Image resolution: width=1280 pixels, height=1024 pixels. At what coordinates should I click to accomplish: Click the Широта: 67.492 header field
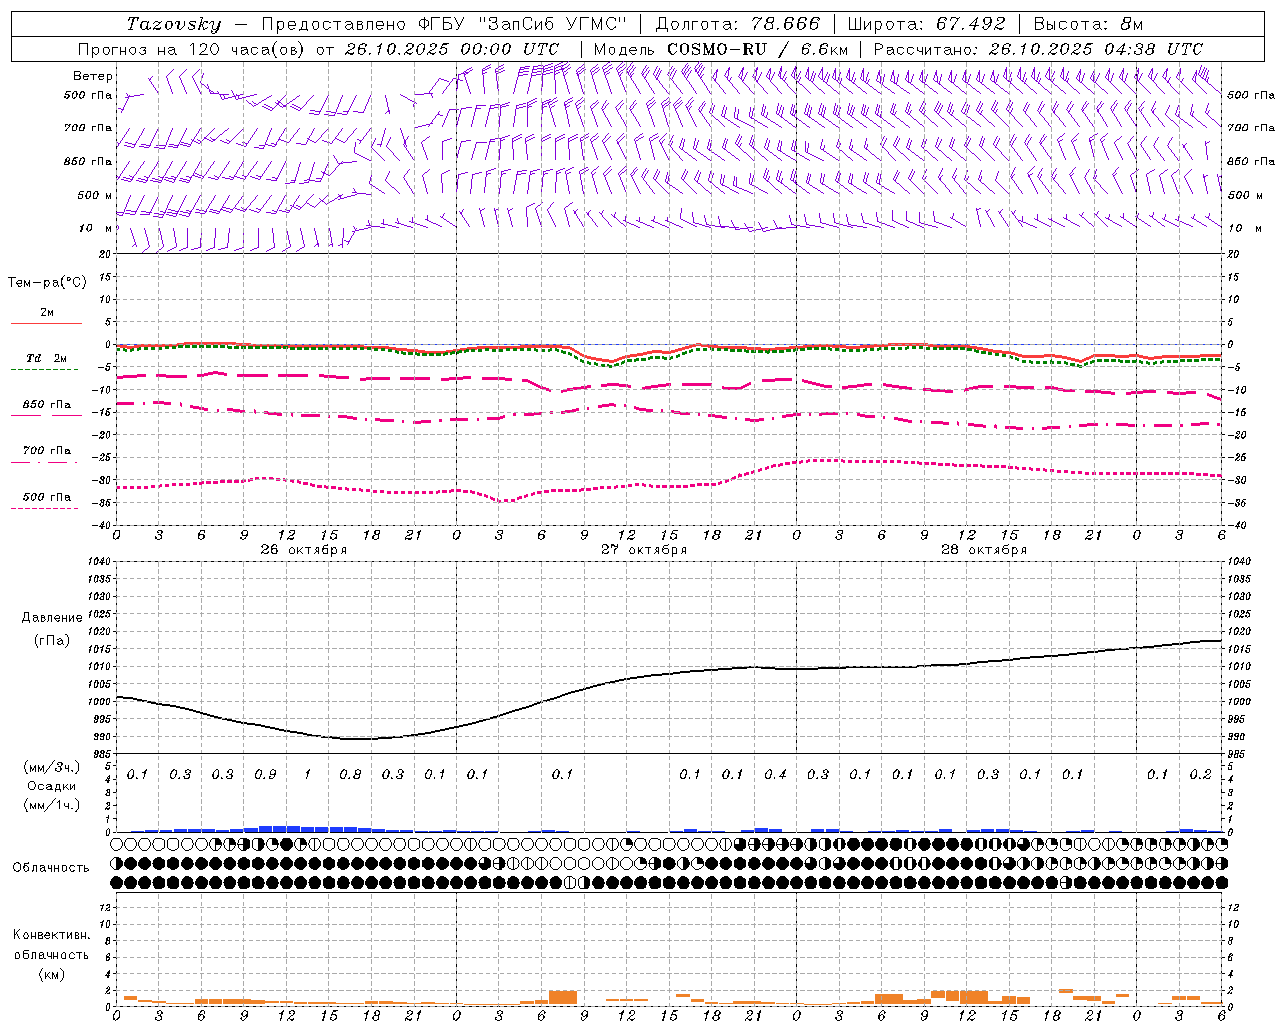tap(925, 24)
